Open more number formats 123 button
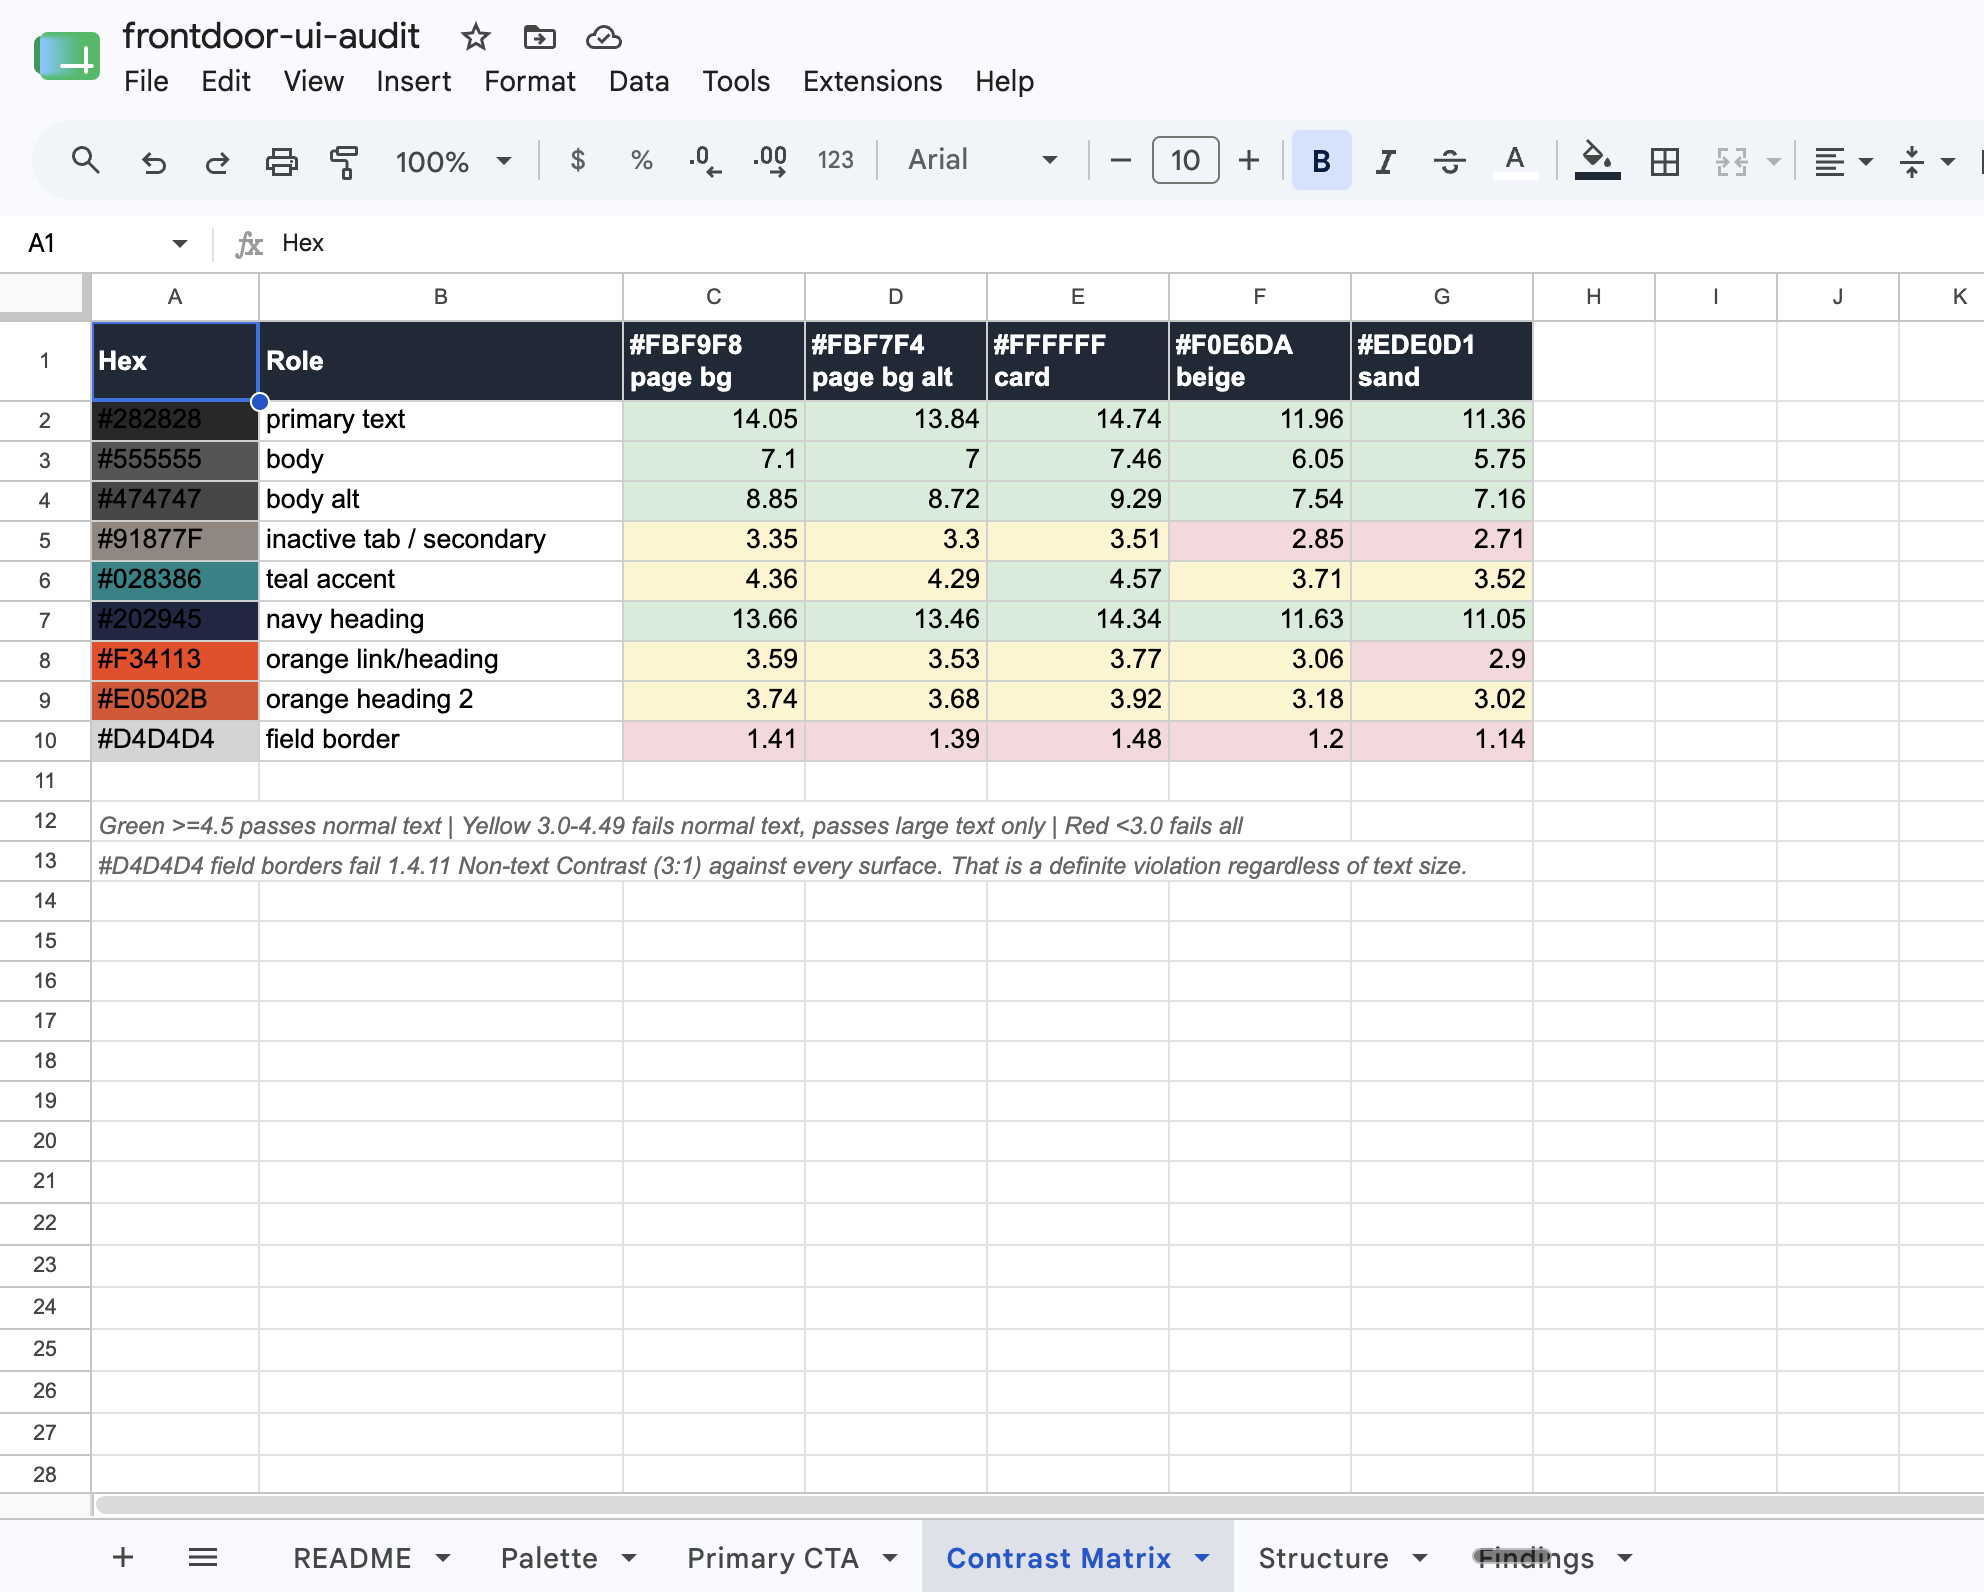 click(x=835, y=160)
